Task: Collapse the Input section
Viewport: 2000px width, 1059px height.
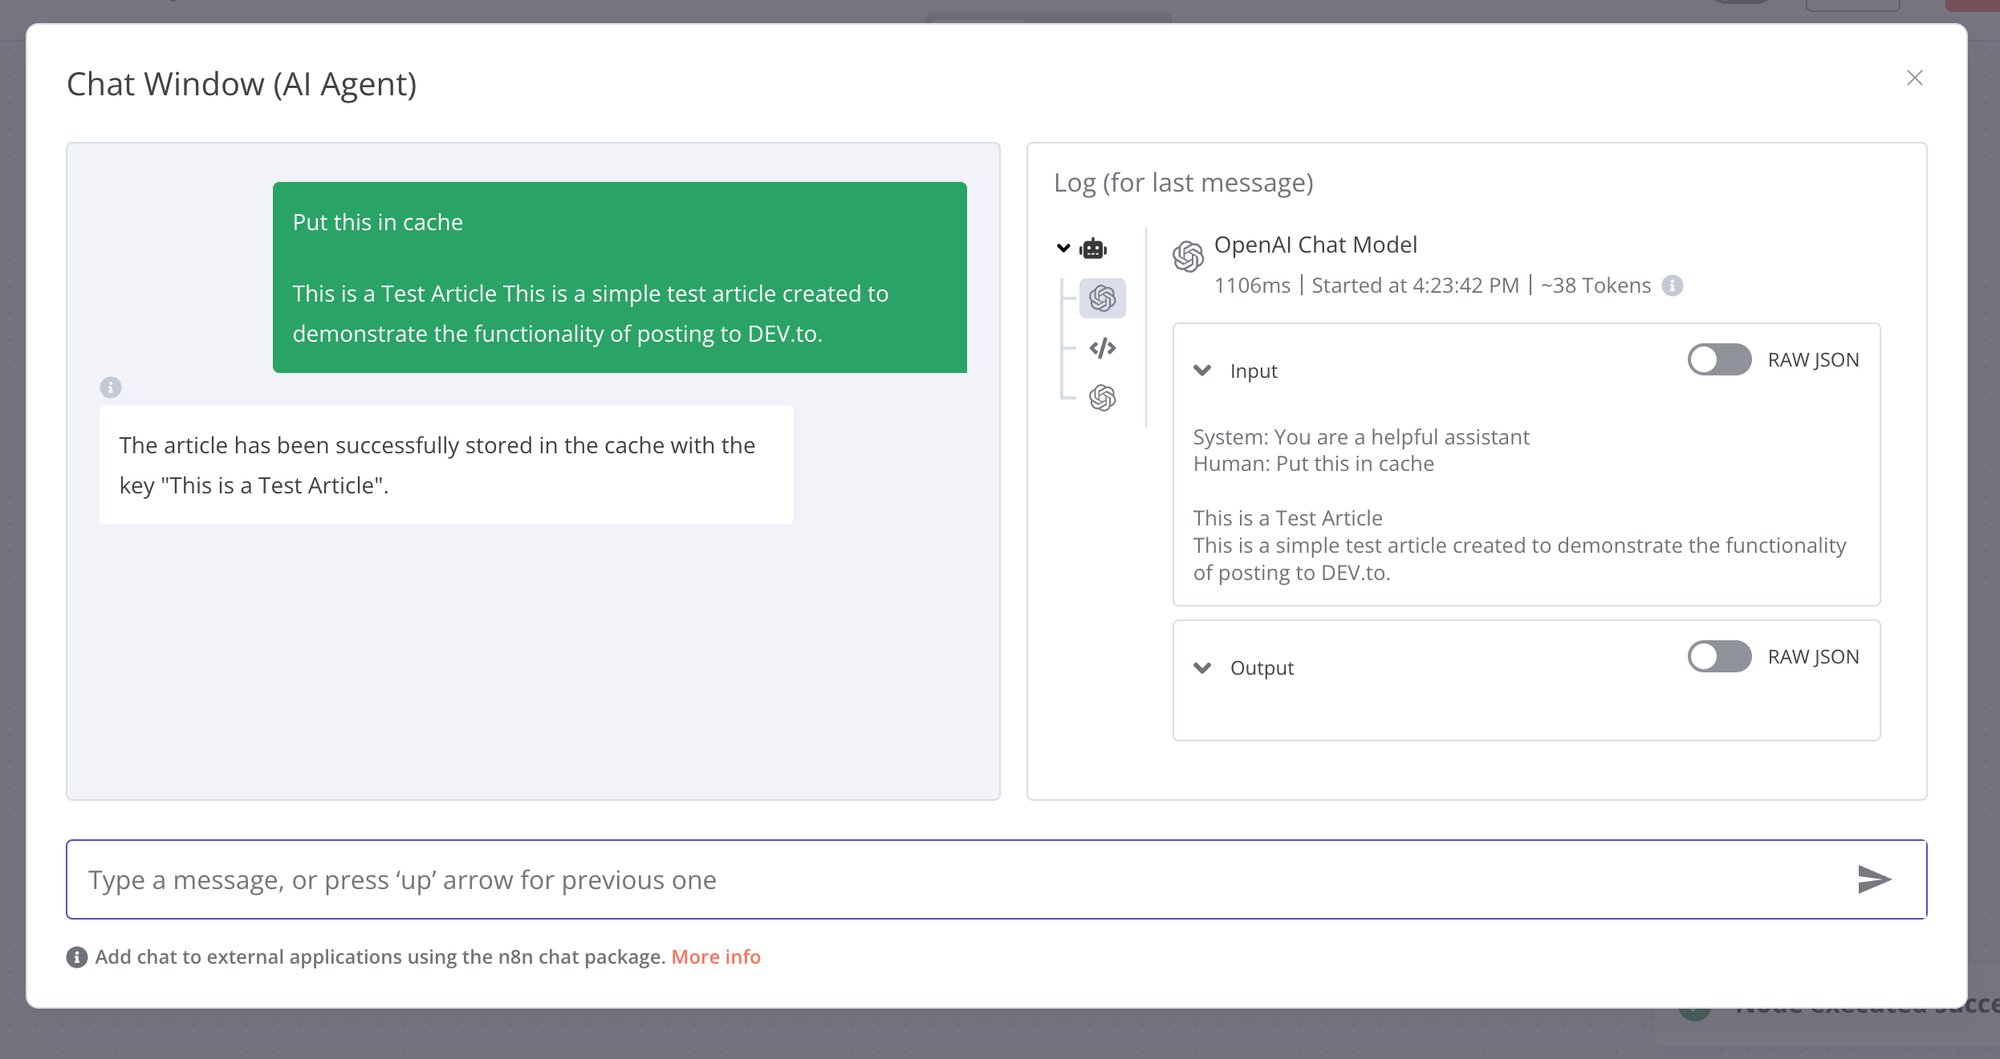Action: (x=1202, y=371)
